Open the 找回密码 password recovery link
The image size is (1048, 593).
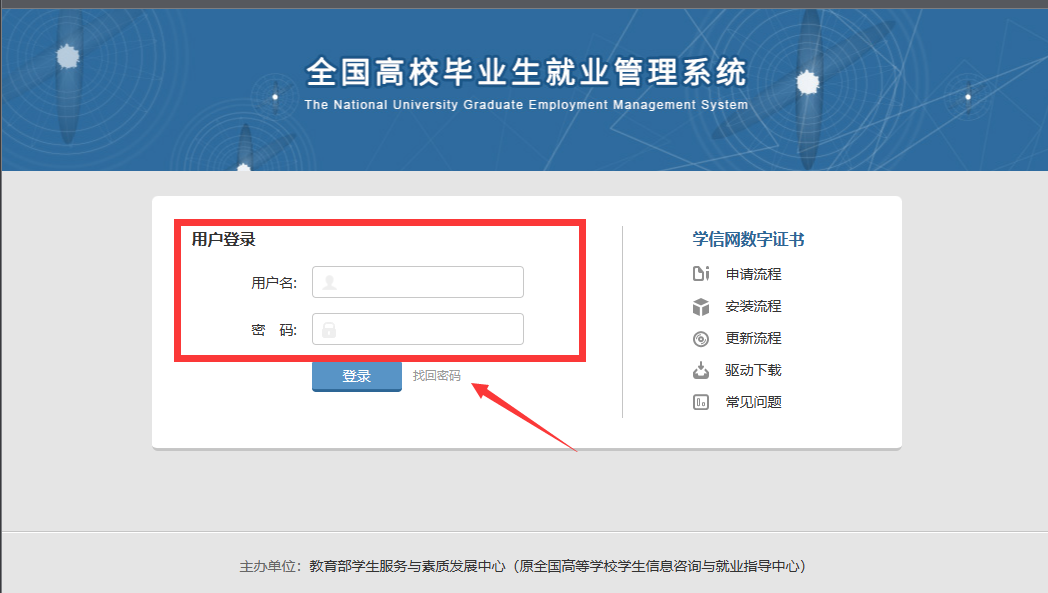(x=436, y=376)
